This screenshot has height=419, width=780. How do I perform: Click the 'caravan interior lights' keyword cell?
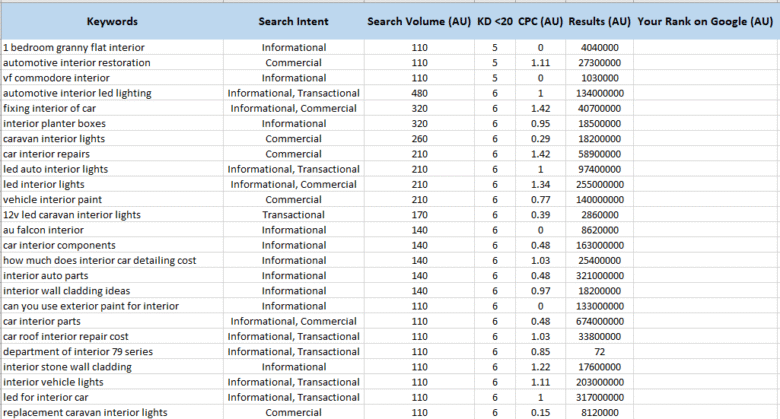click(x=112, y=139)
